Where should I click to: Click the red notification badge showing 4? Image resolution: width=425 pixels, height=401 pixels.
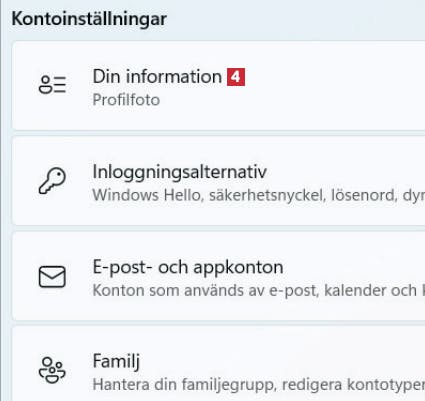point(236,77)
